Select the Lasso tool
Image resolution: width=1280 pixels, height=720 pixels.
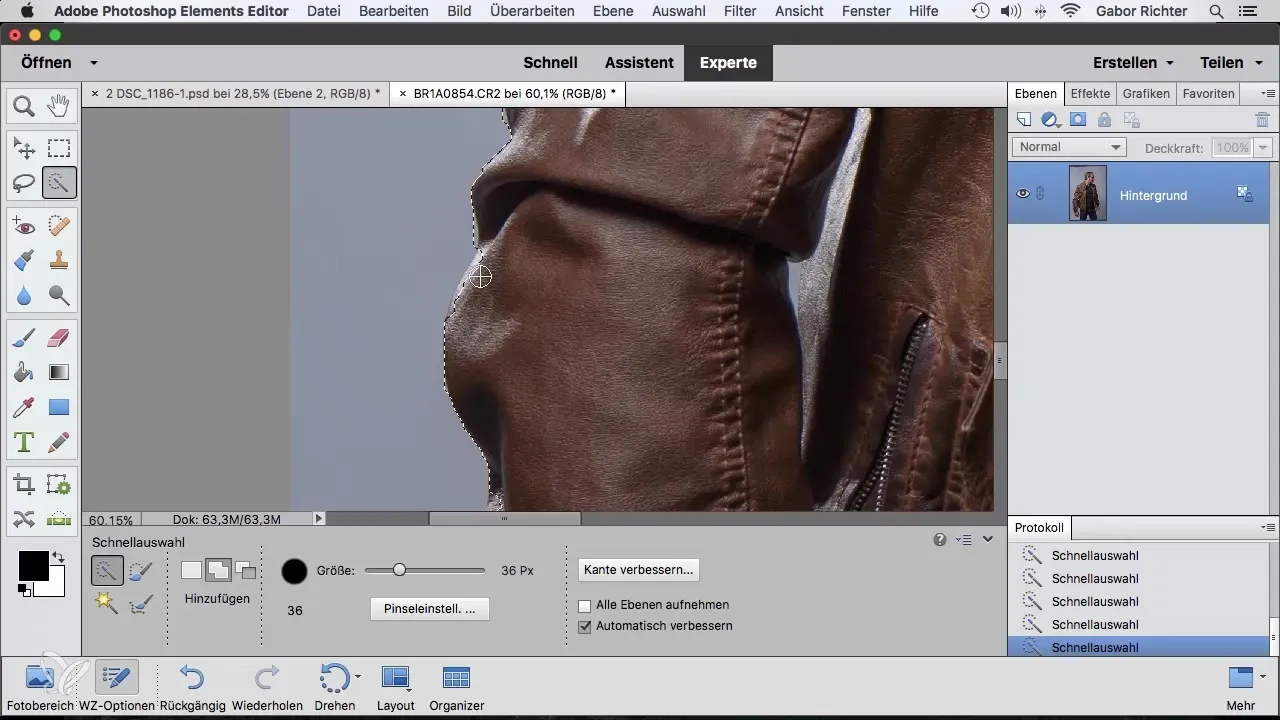[24, 183]
